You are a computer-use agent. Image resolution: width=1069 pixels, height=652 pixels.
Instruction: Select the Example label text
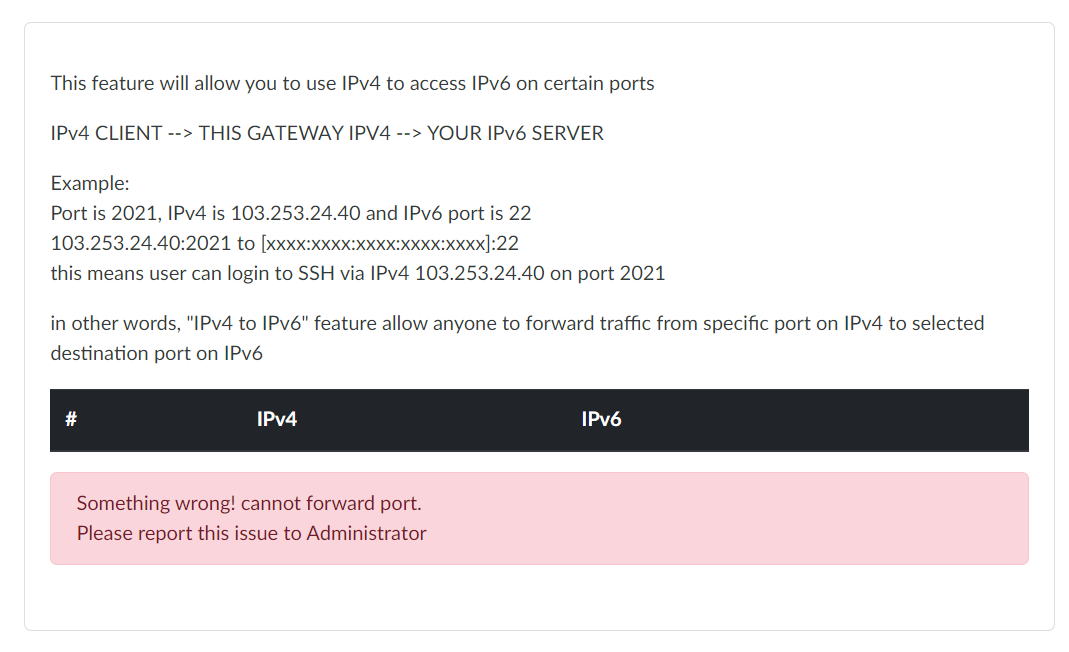pos(90,183)
